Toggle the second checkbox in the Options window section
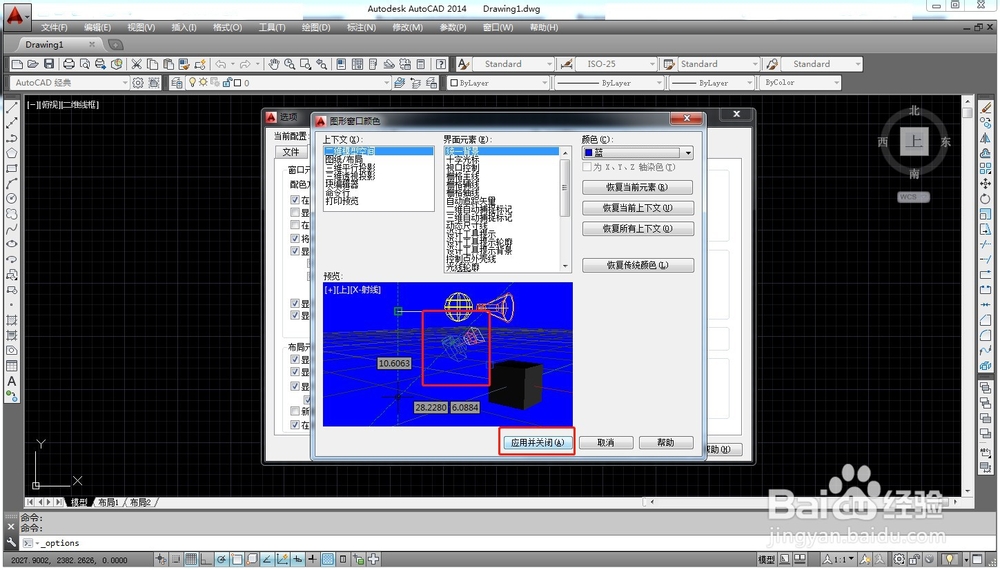Screen dimensions: 1000x570 (x=295, y=212)
